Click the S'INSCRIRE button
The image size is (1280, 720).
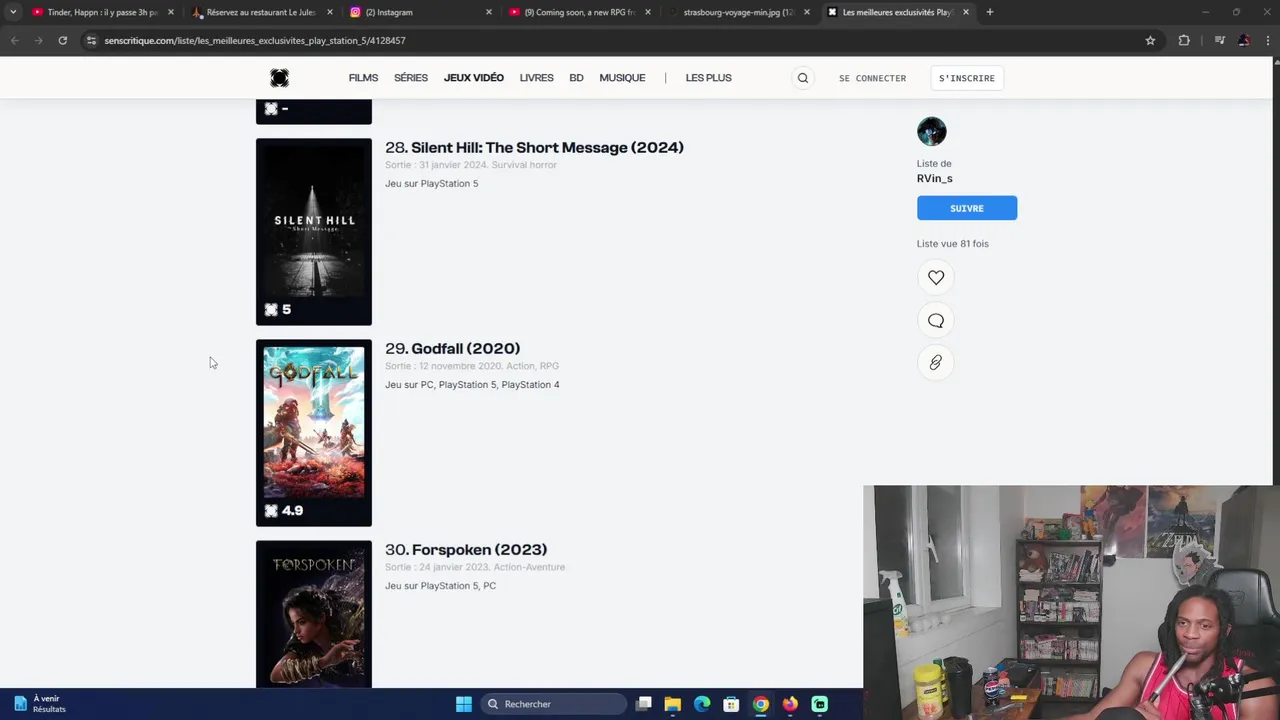pos(966,78)
